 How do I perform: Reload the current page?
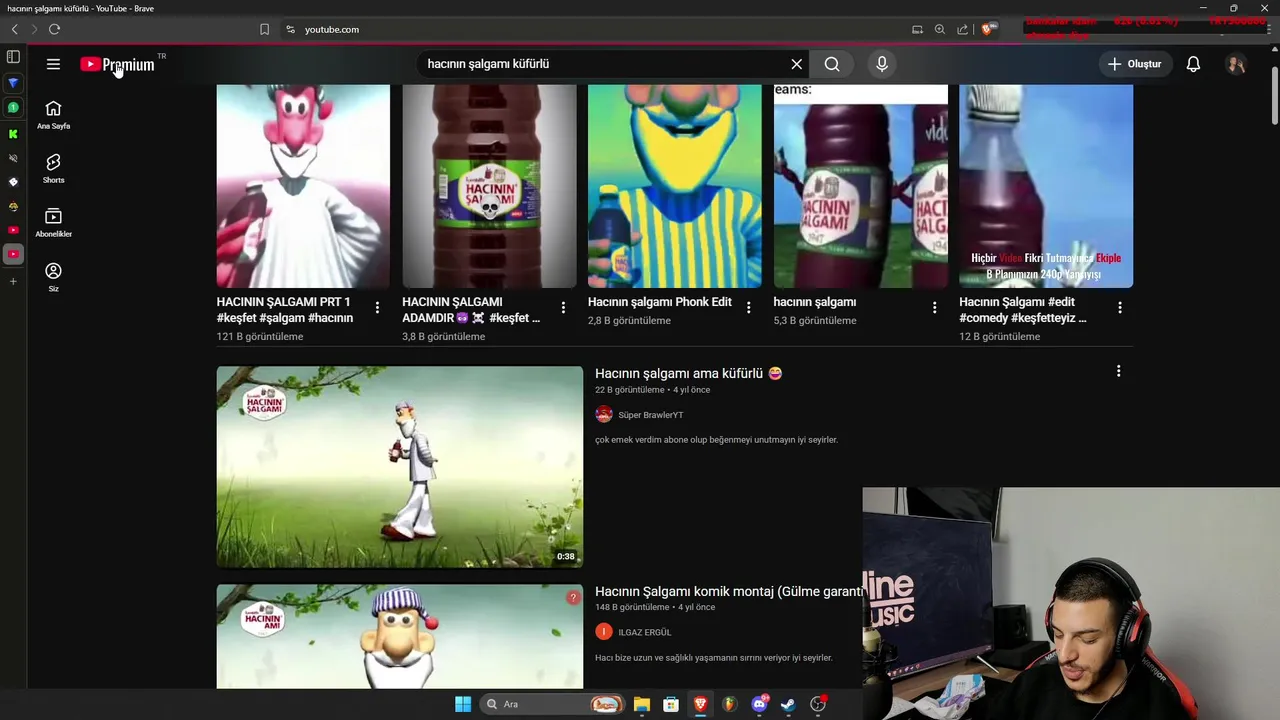54,29
